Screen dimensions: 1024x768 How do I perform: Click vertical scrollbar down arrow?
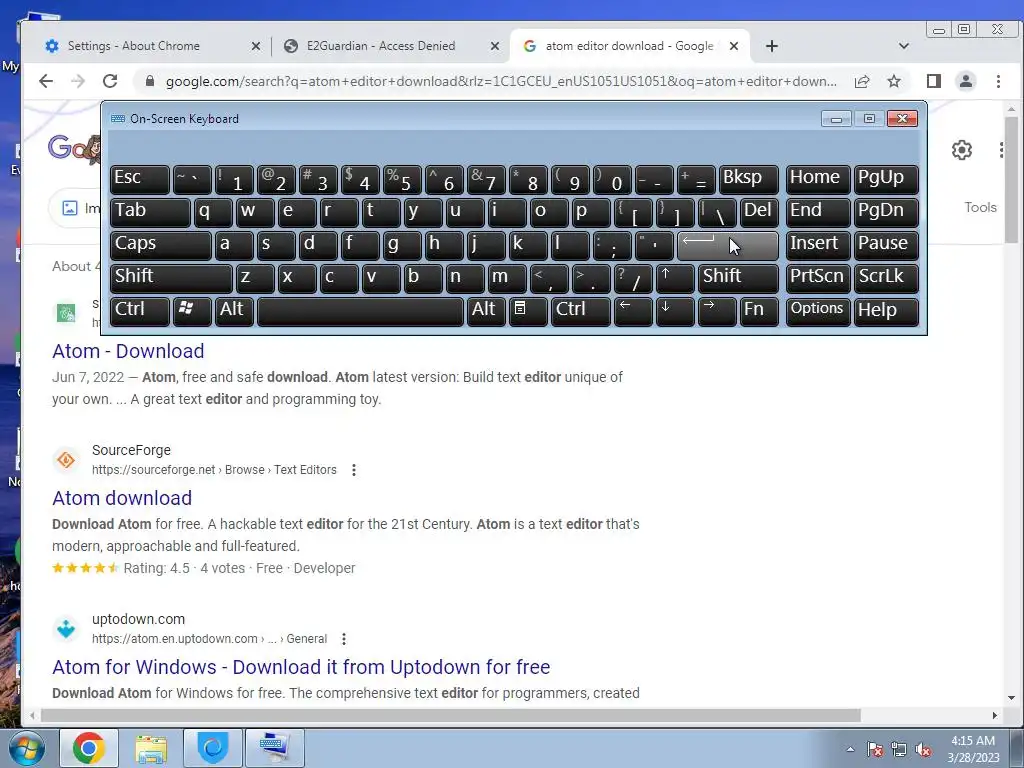1012,698
